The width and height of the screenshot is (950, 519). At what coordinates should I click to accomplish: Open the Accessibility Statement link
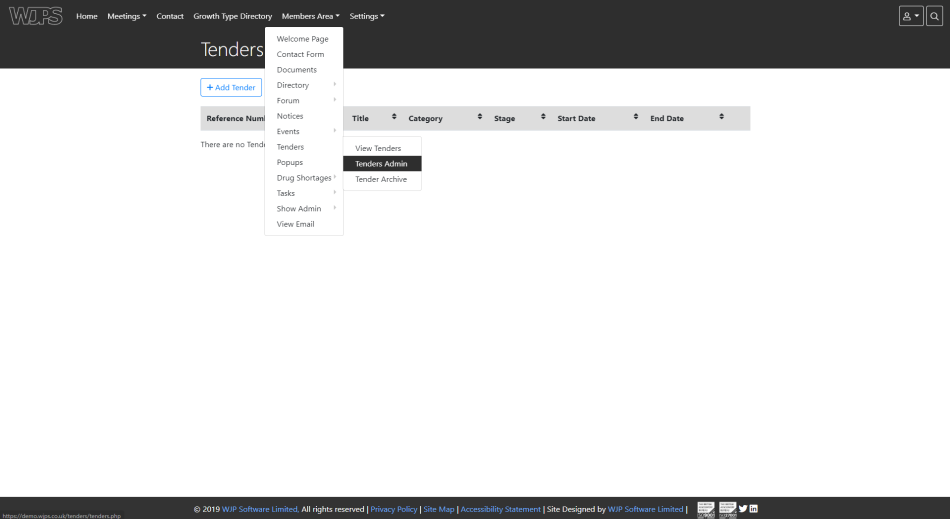coord(500,509)
